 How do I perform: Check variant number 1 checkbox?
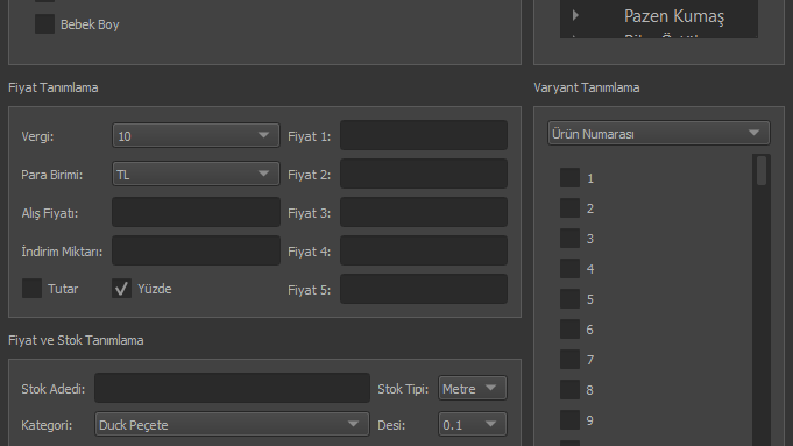tap(570, 178)
